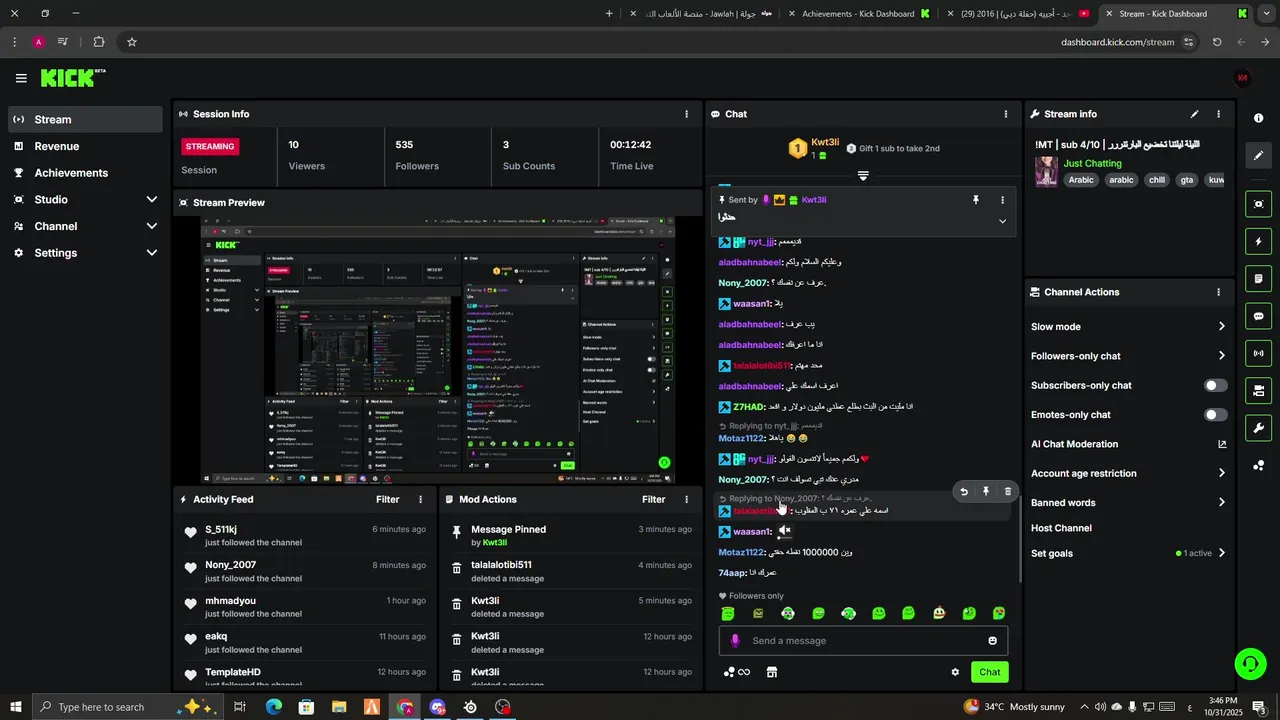Open the hamburger sidebar menu
1280x720 pixels.
coord(21,78)
